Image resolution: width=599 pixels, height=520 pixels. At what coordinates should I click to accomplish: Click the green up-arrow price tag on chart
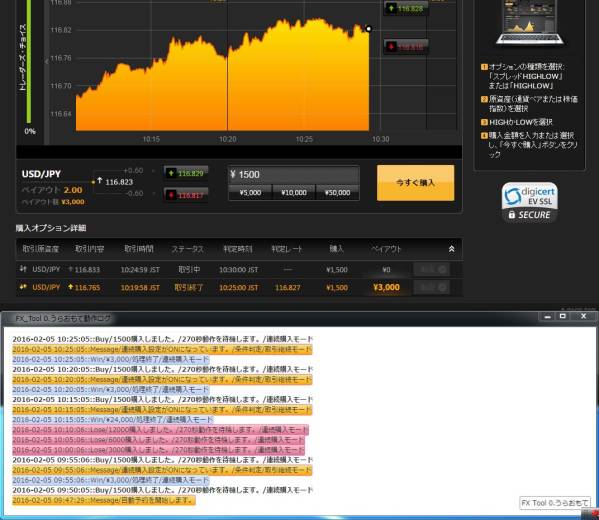coord(406,8)
